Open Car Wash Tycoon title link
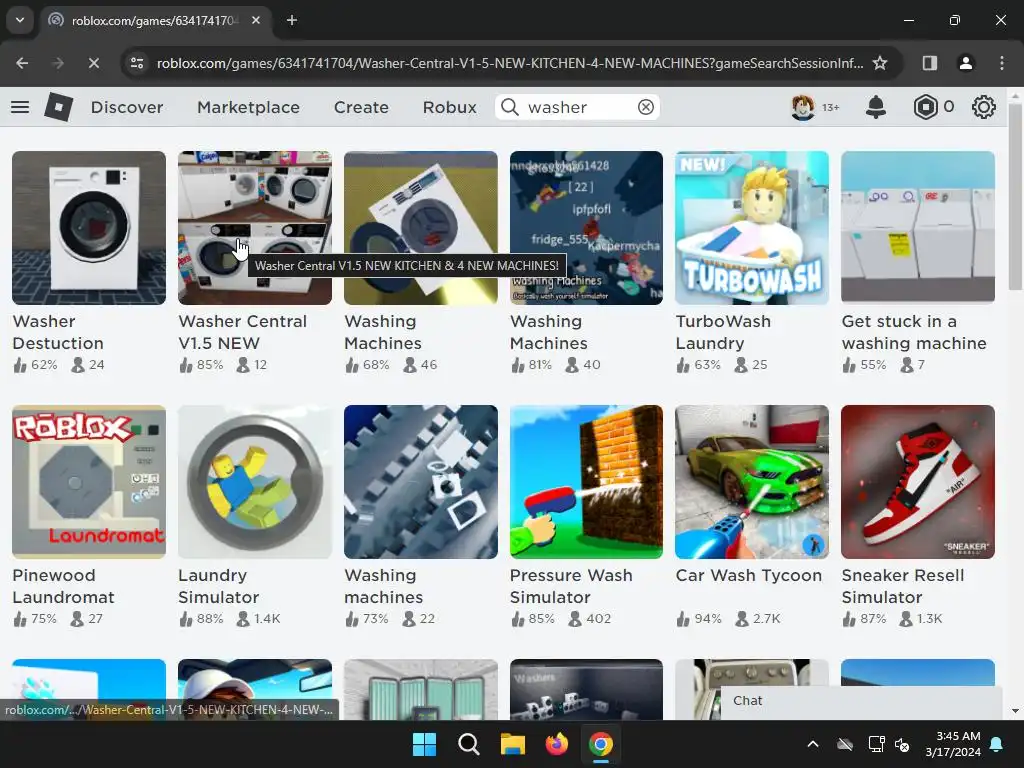Image resolution: width=1024 pixels, height=768 pixels. coord(748,575)
